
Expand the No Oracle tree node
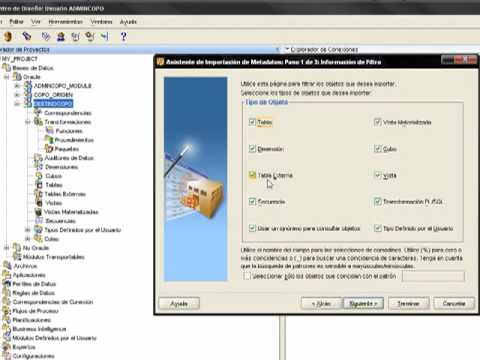pos(6,248)
